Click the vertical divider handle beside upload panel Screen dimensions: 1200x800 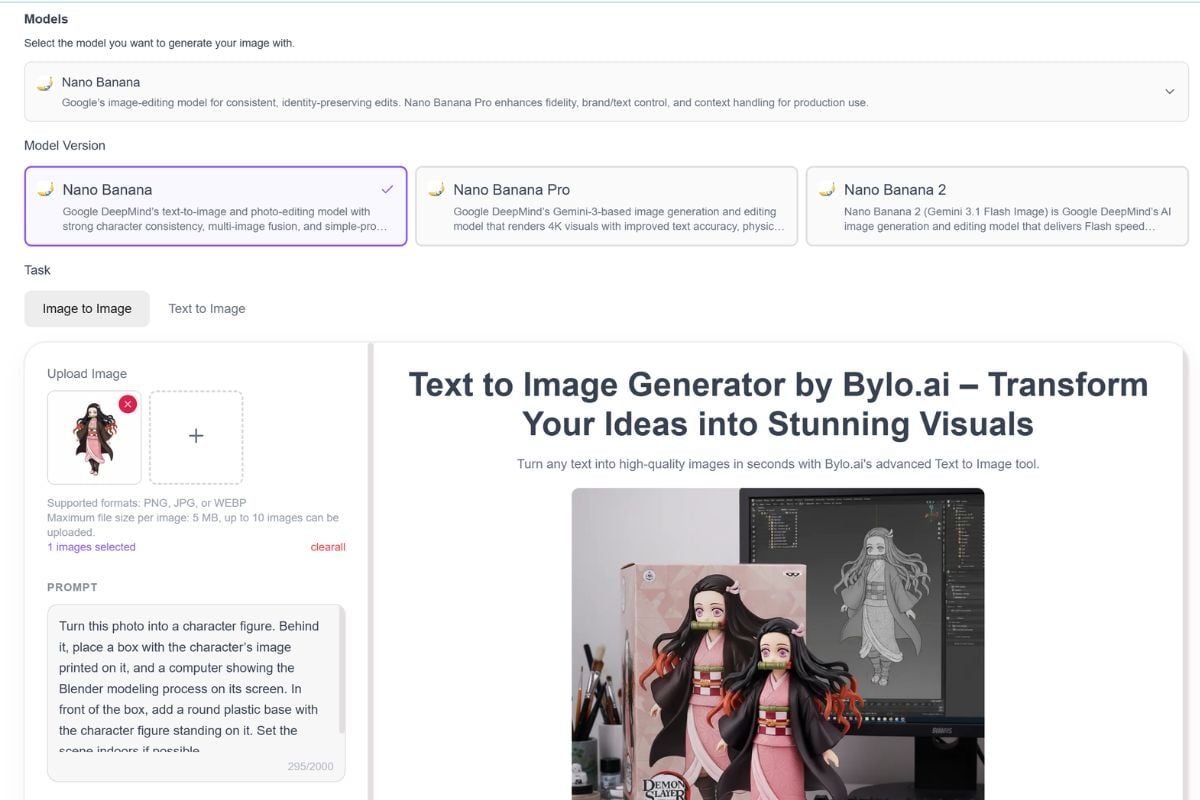[370, 571]
